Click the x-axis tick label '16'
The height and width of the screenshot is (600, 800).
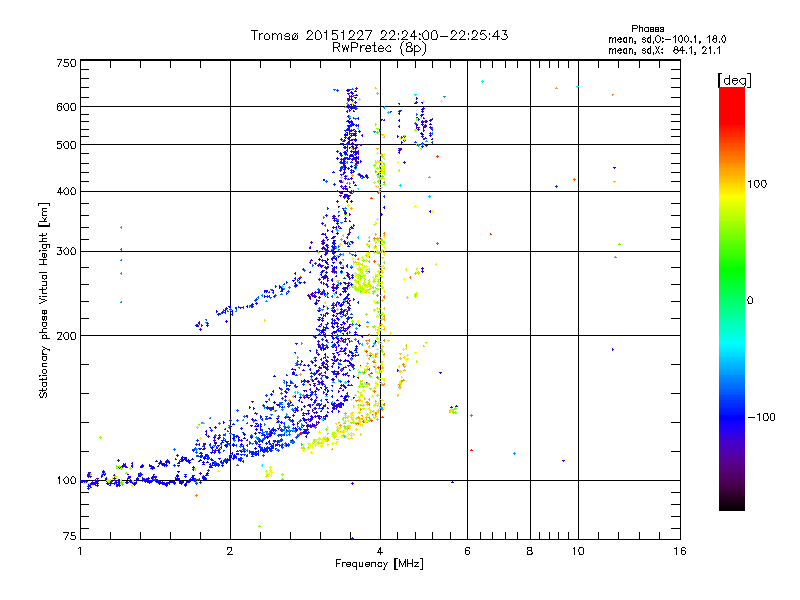680,551
